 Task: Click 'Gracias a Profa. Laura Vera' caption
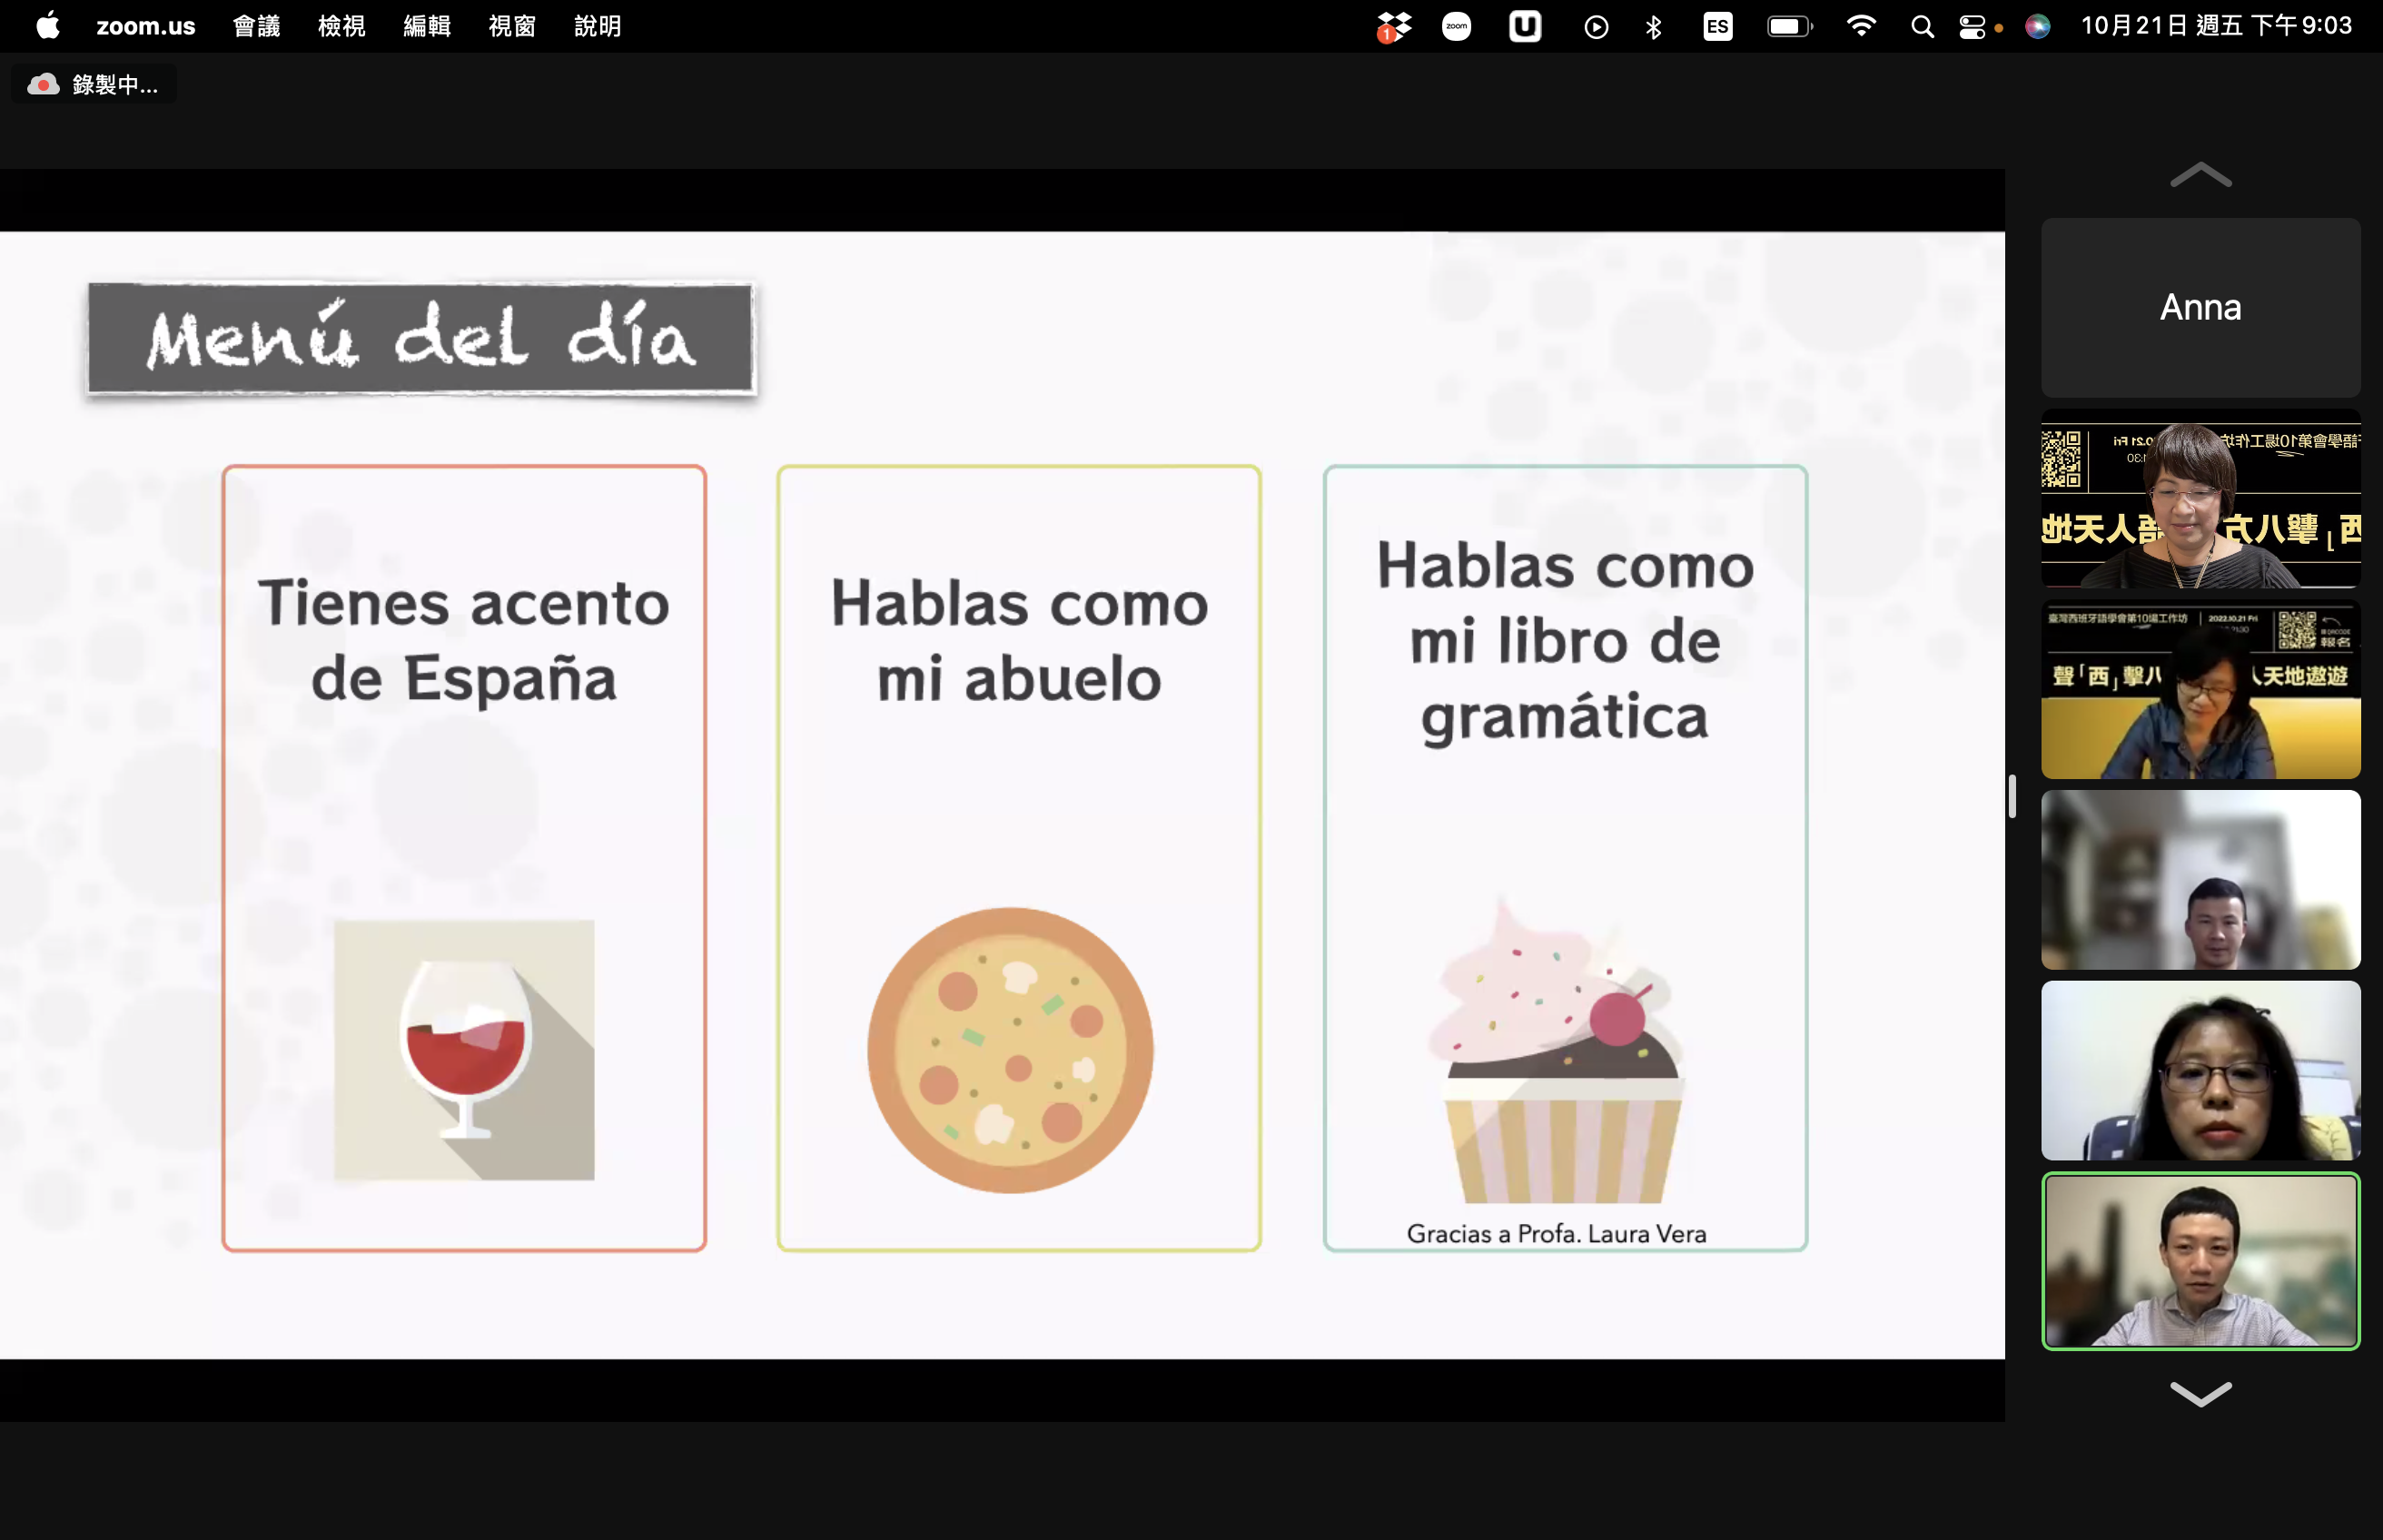pyautogui.click(x=1556, y=1234)
